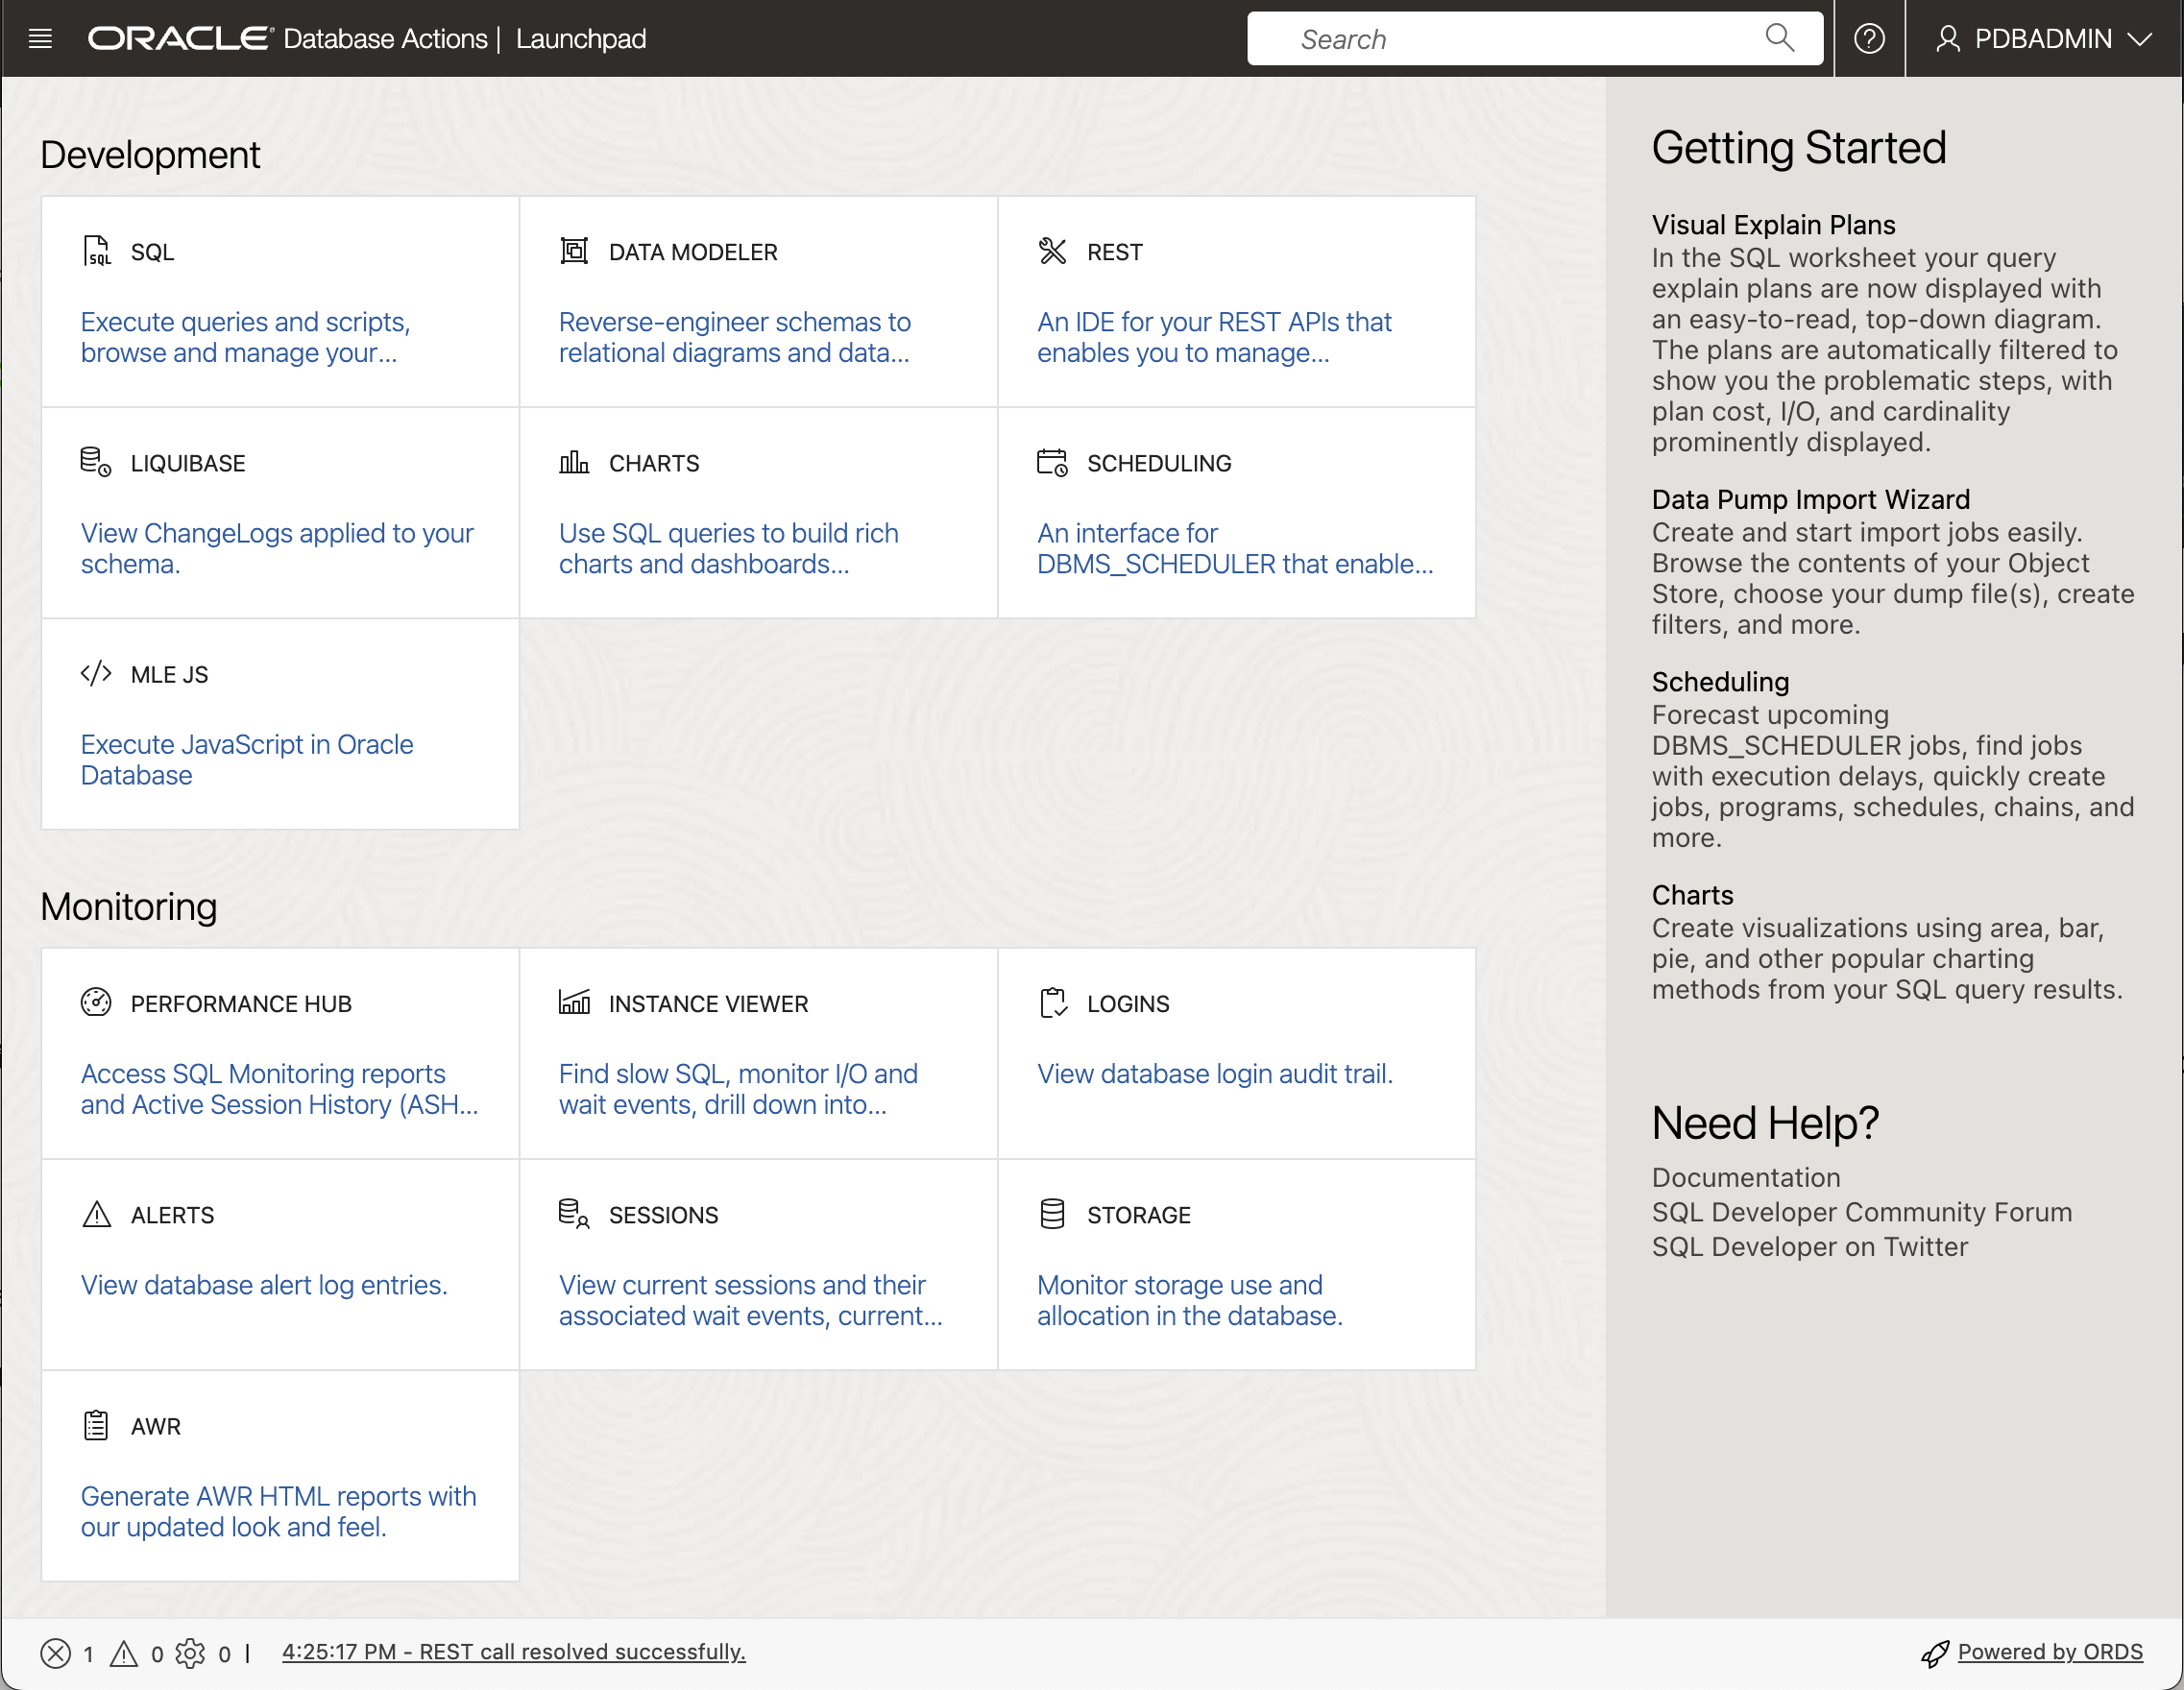
Task: Open the Charts bar-graph icon
Action: click(574, 462)
